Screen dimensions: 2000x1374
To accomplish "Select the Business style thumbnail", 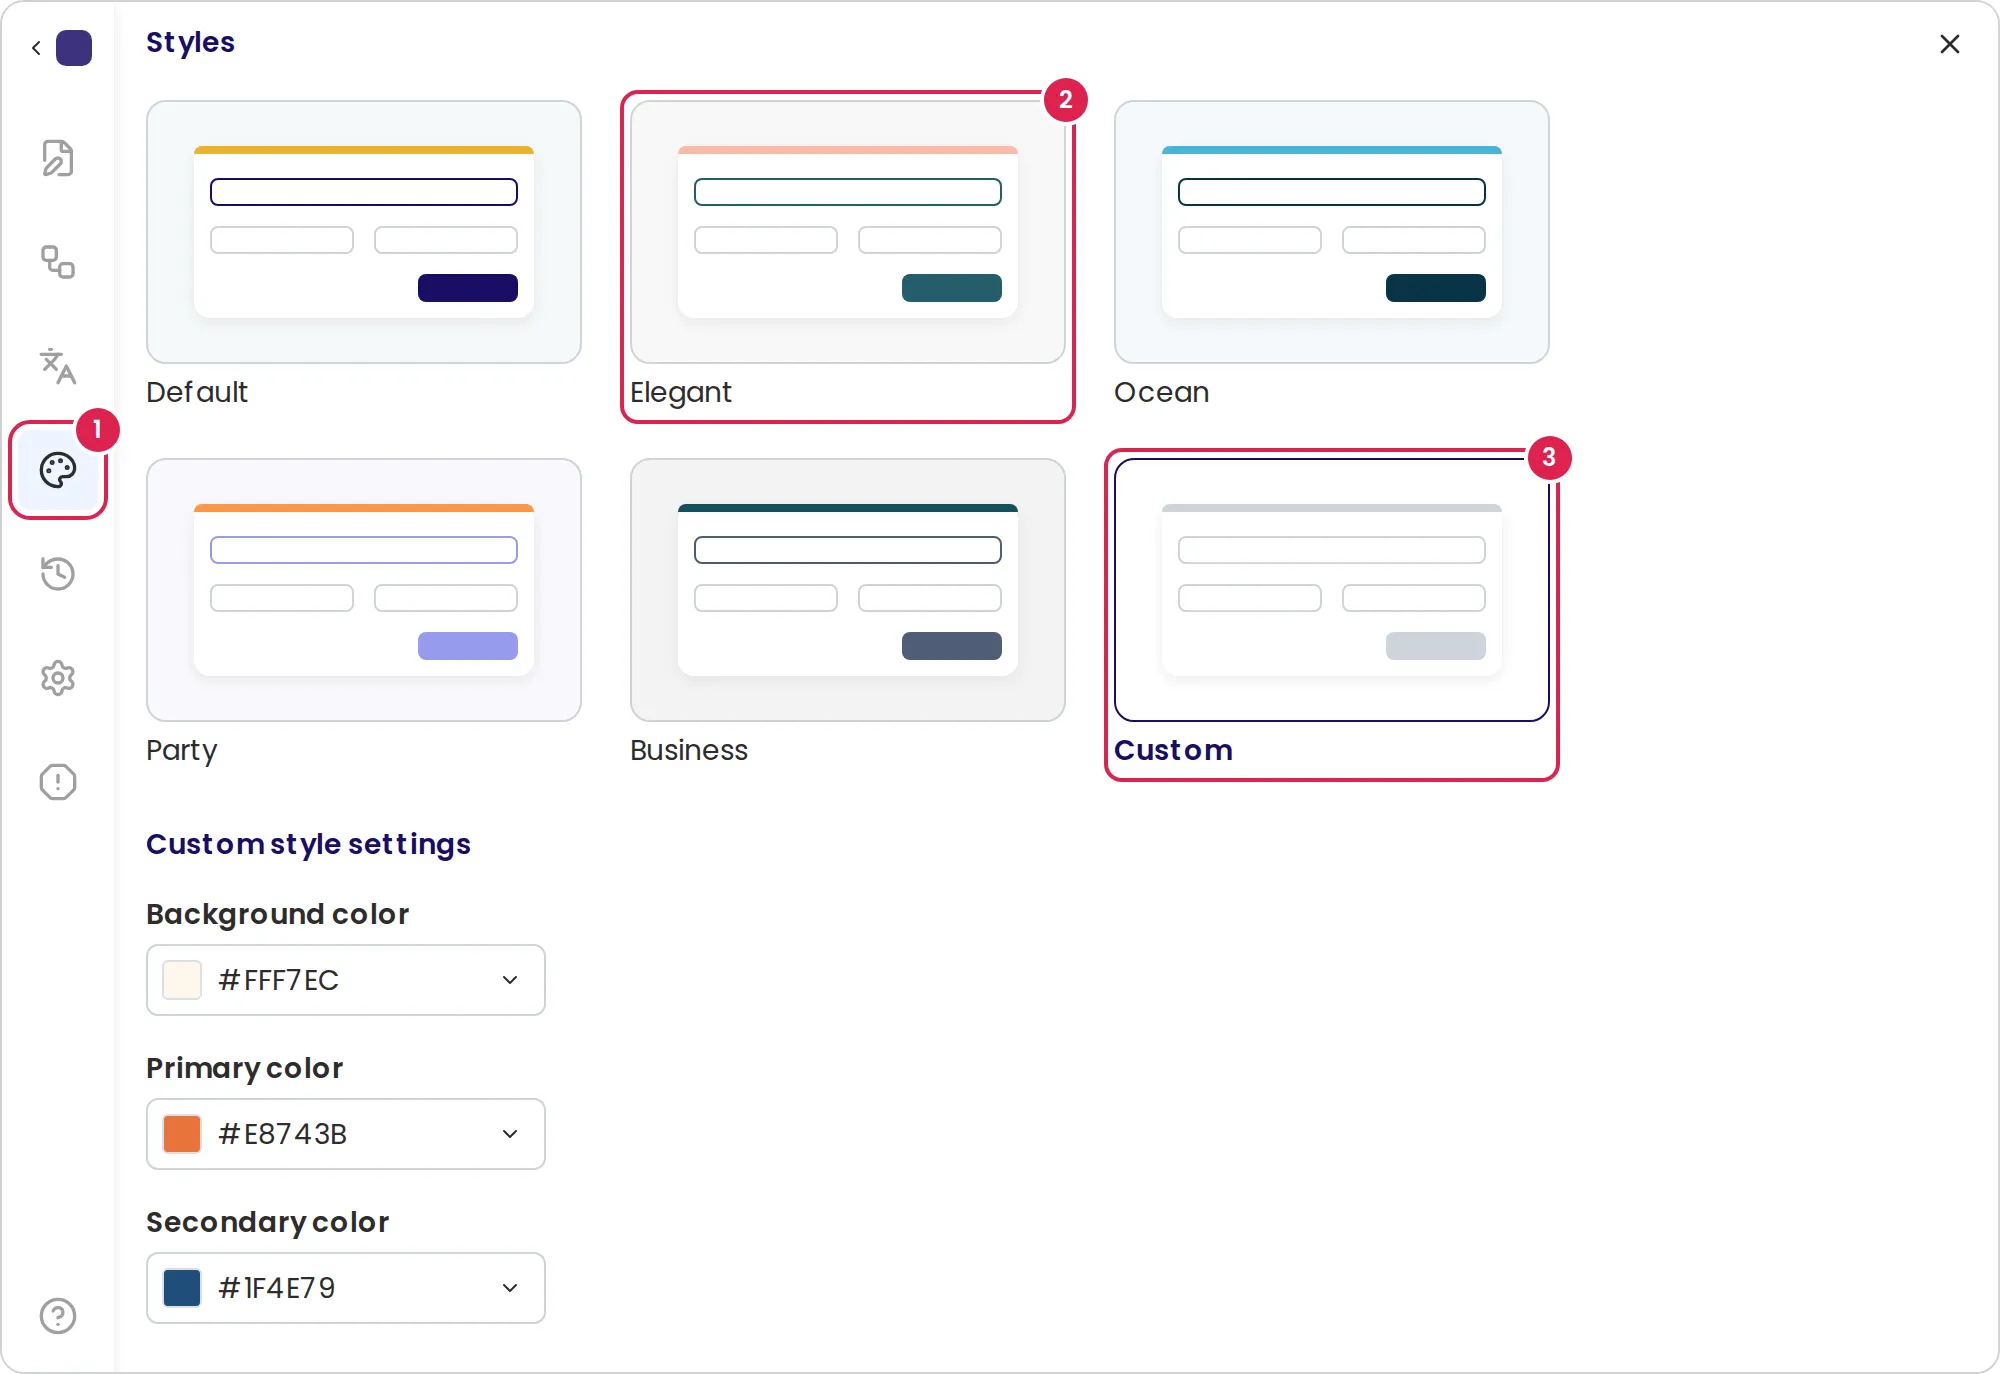I will click(x=848, y=590).
